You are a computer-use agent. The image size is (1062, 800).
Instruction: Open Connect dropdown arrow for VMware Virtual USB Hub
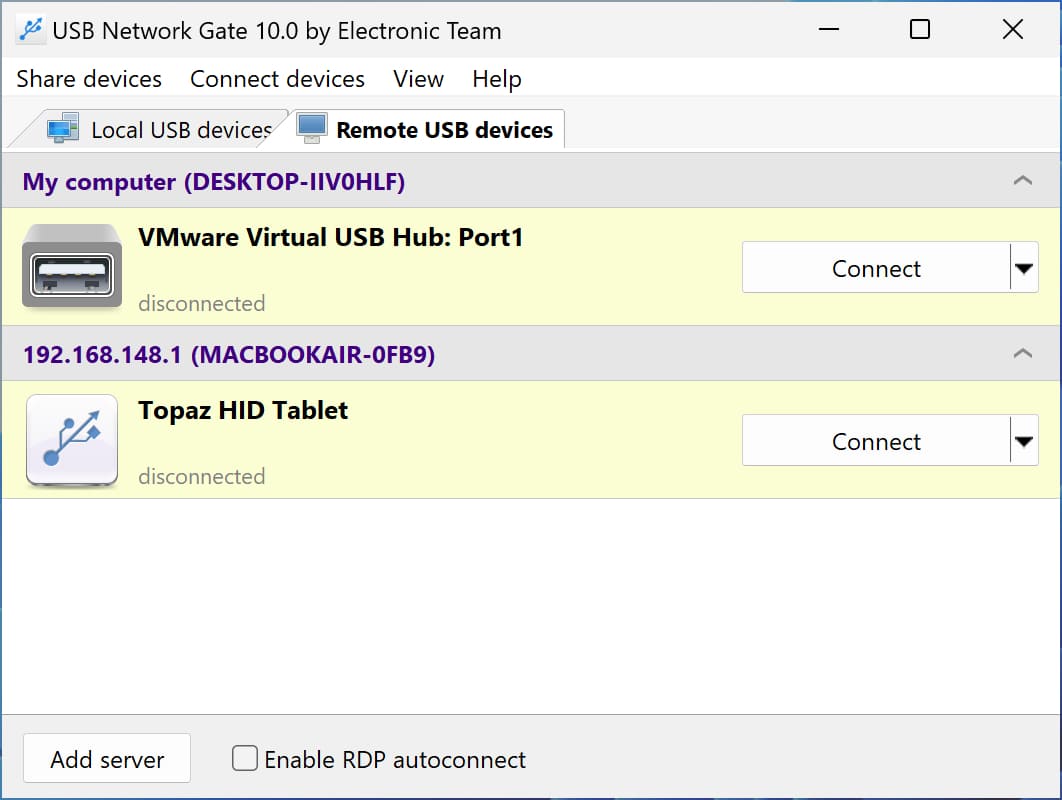click(x=1024, y=268)
